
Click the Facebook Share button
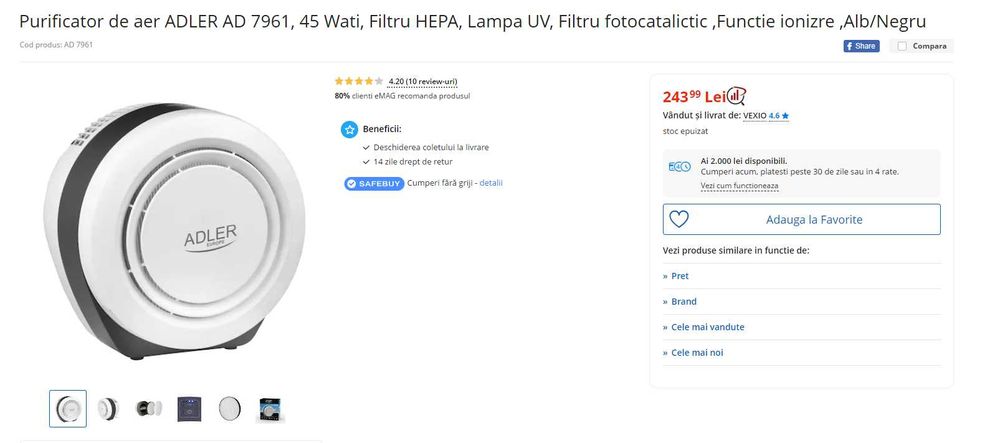pos(861,46)
